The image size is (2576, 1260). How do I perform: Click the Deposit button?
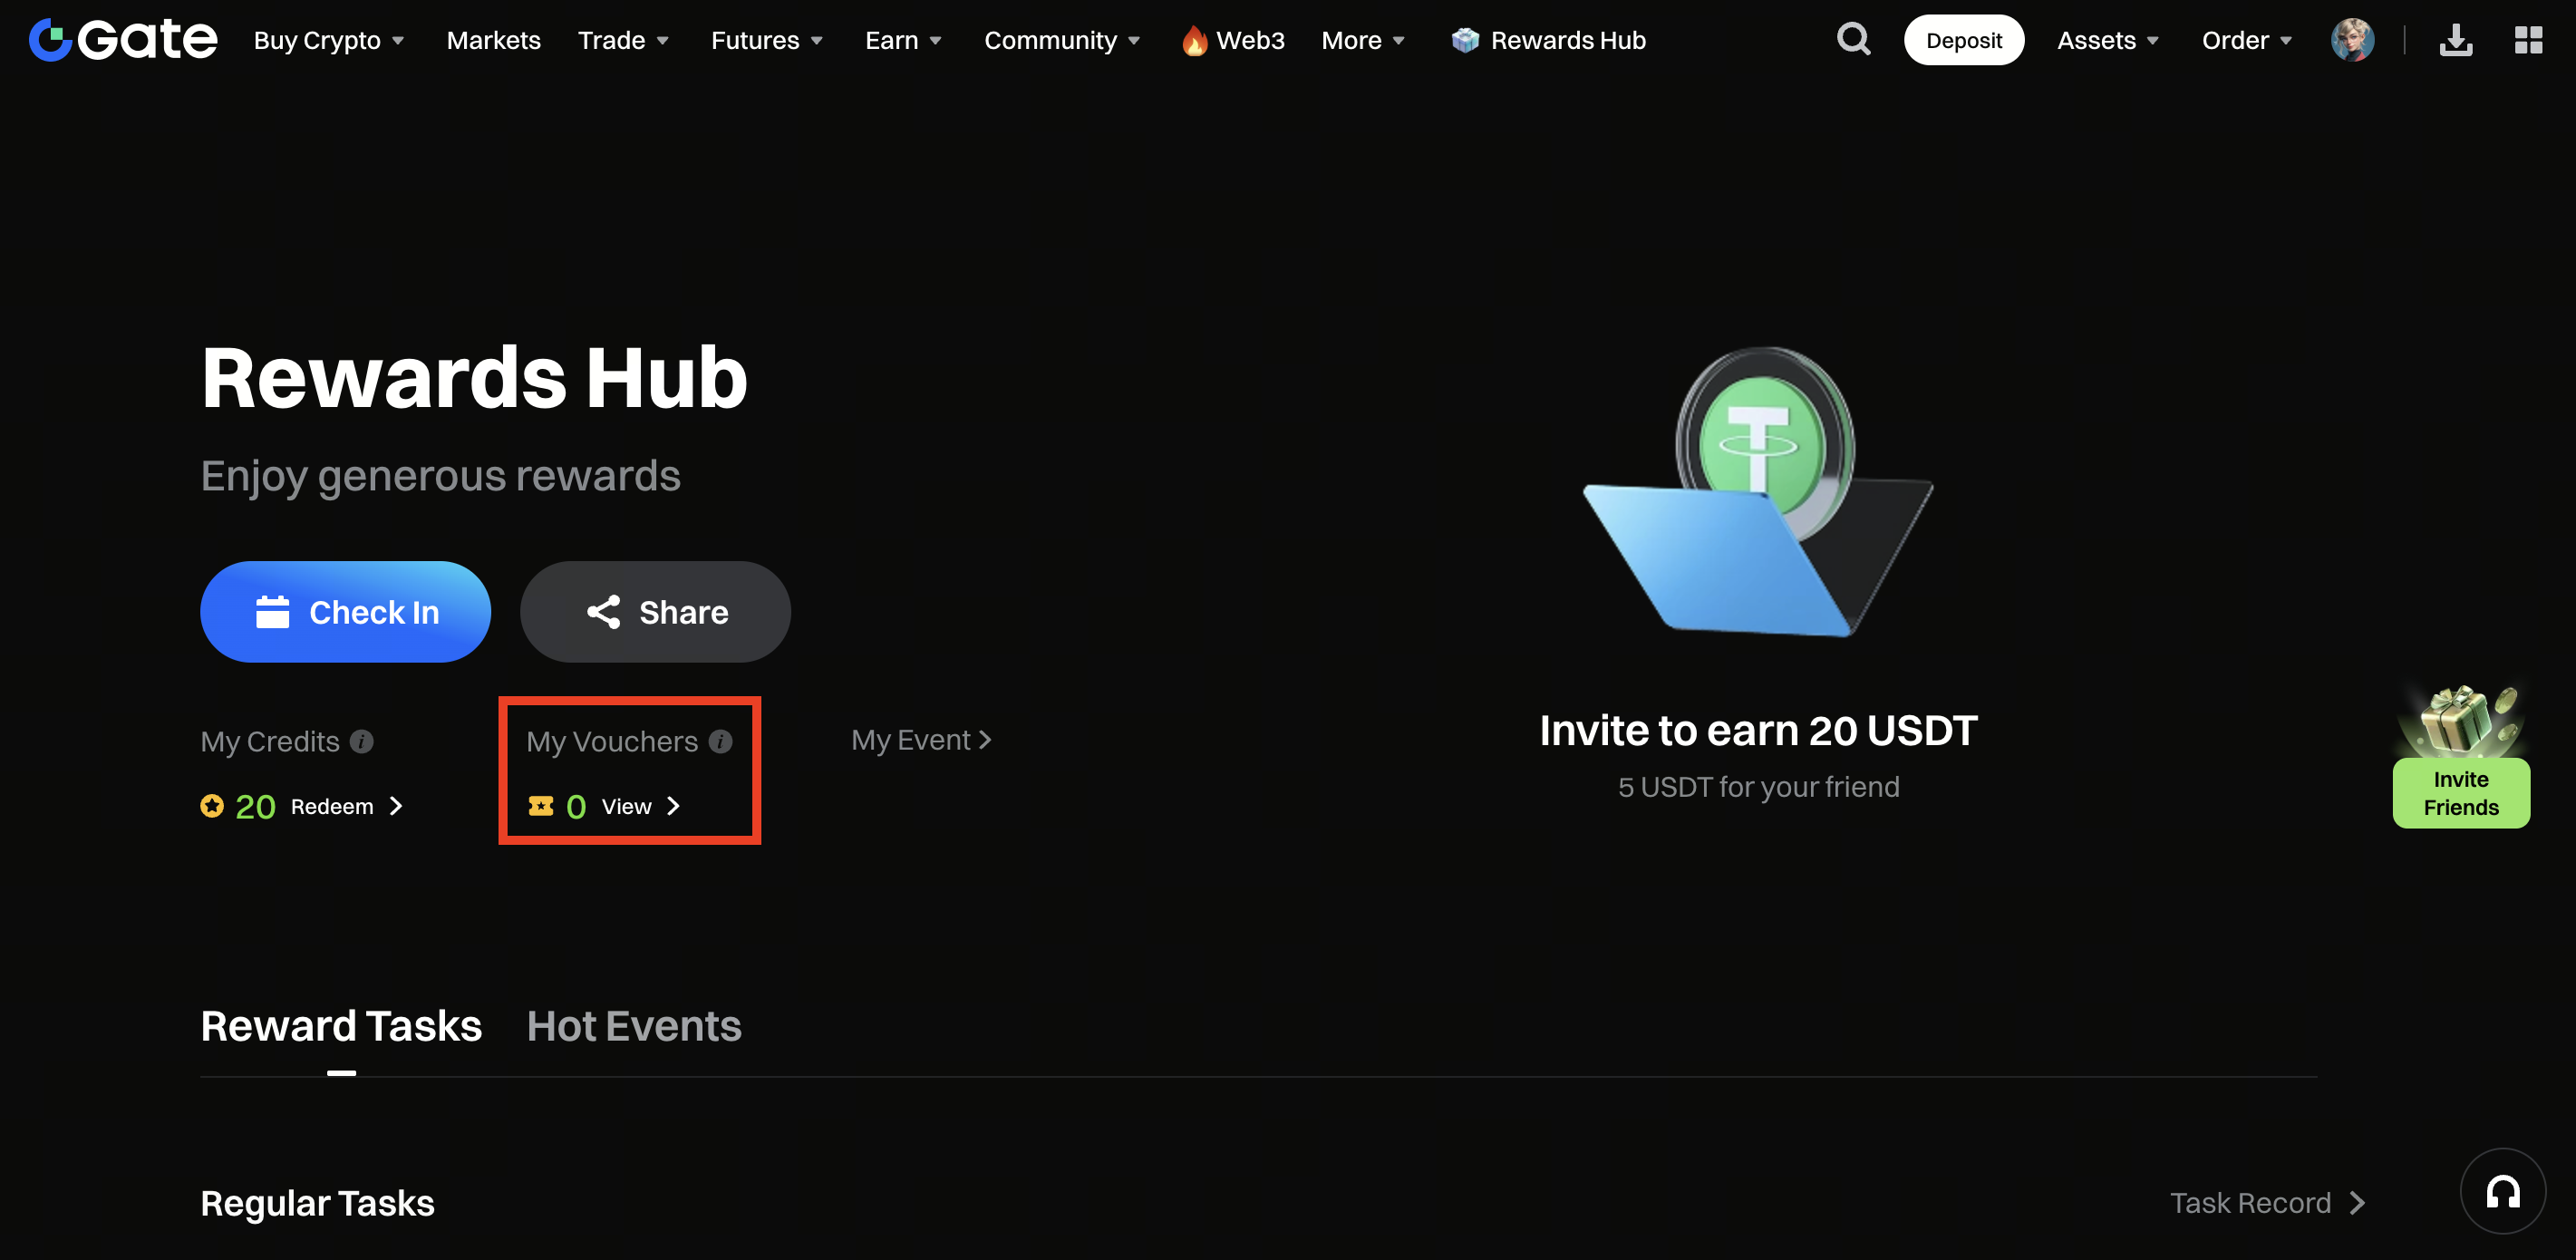pyautogui.click(x=1963, y=40)
